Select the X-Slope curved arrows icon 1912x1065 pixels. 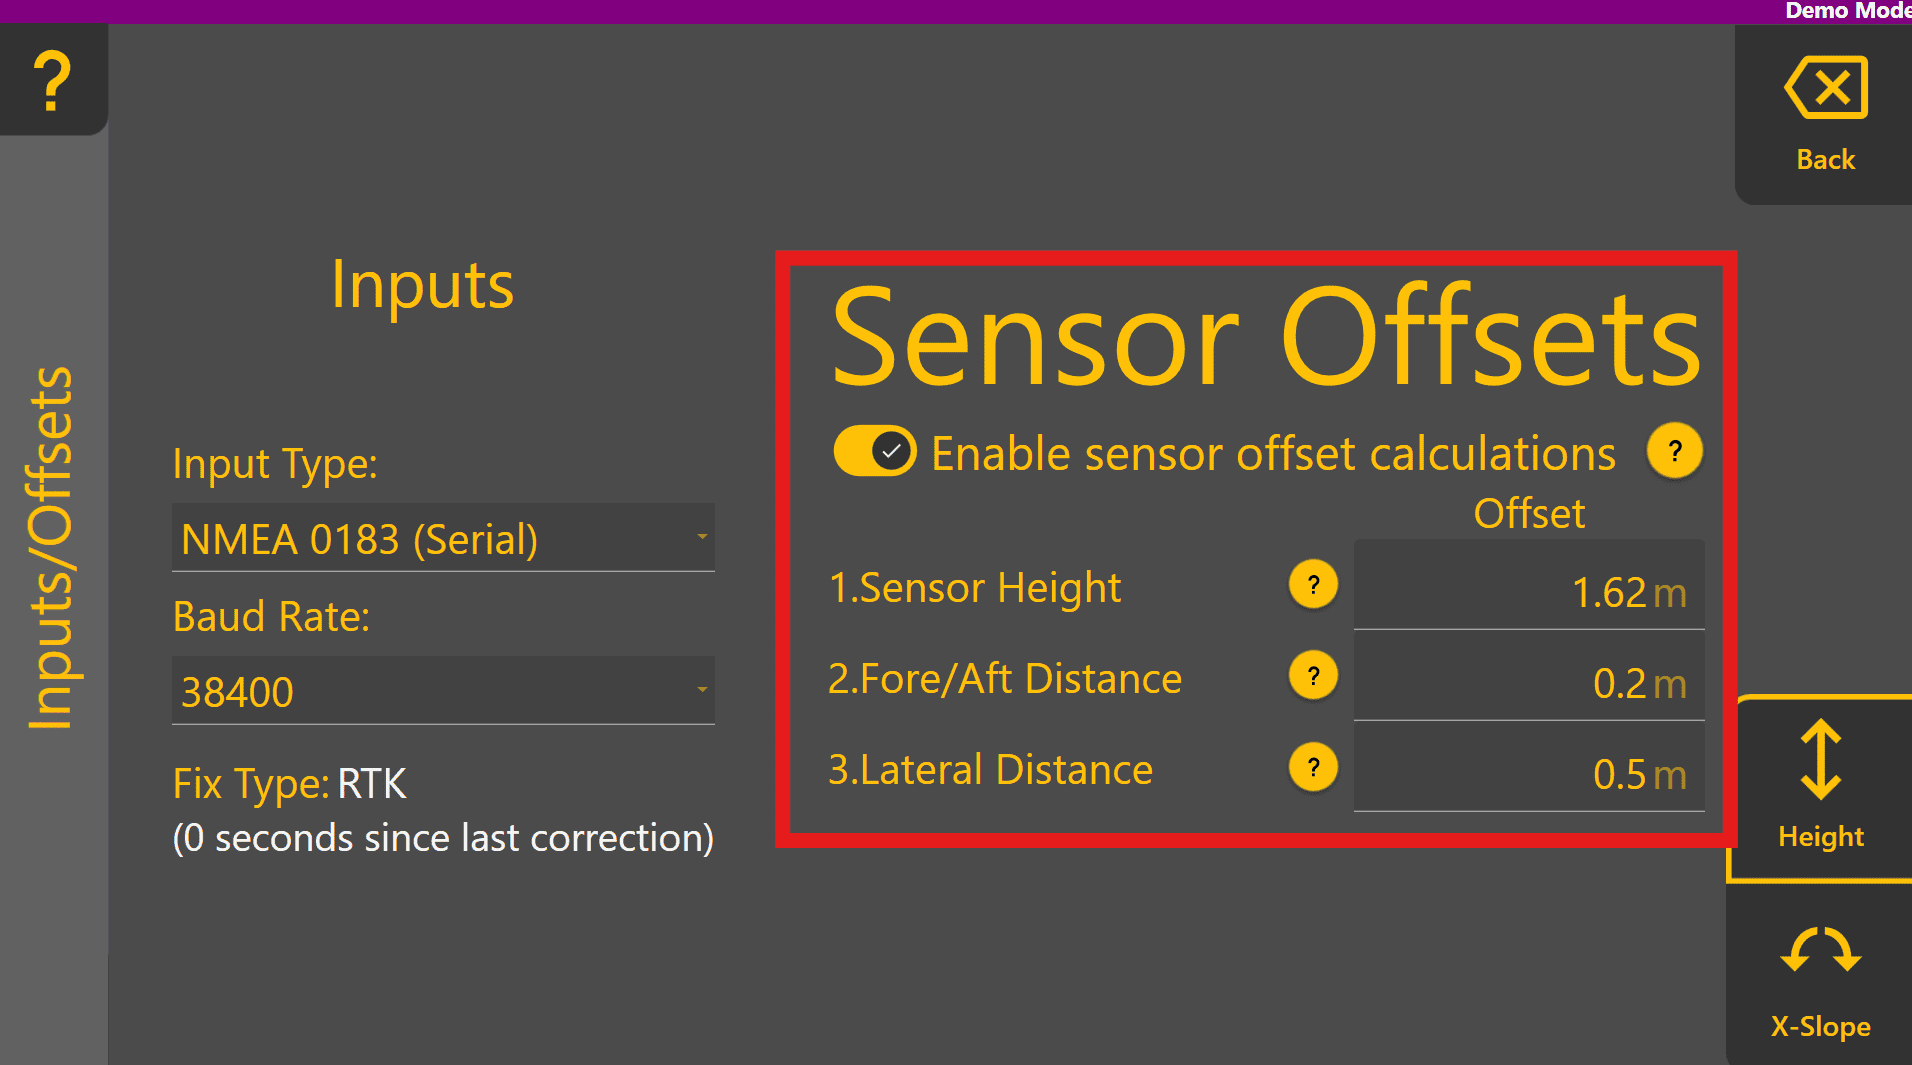tap(1820, 950)
